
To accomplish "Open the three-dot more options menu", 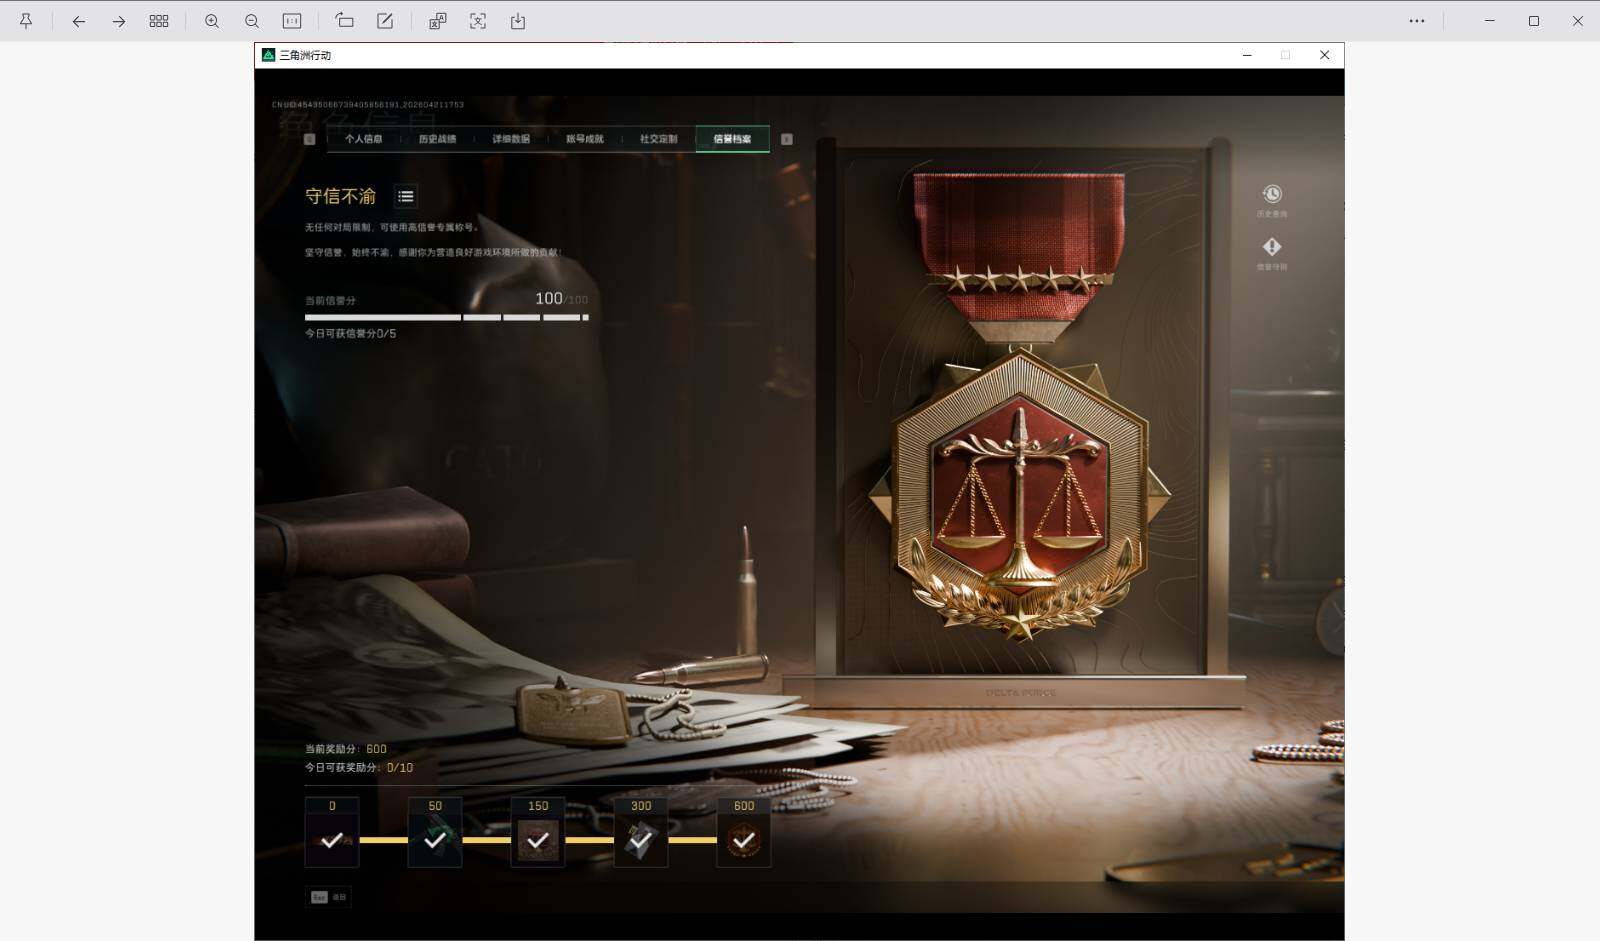I will tap(1417, 21).
